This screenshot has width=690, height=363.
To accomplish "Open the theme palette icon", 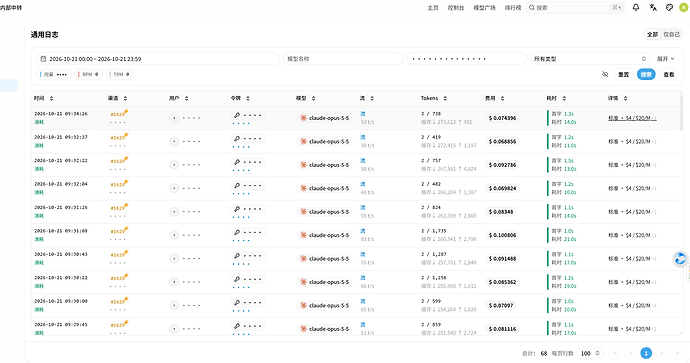I will coord(669,7).
